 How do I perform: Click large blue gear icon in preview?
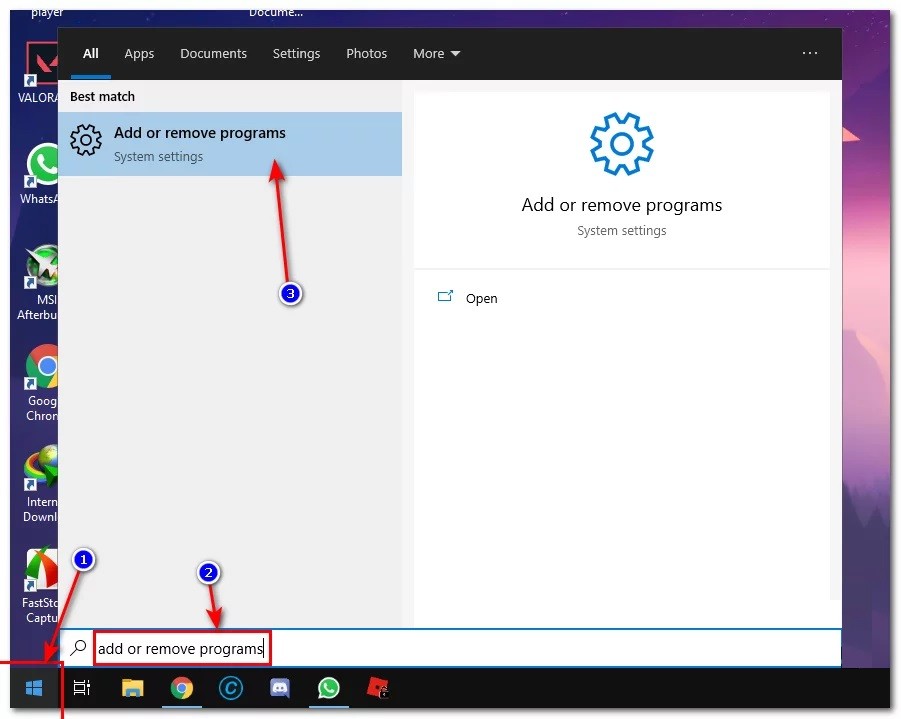click(x=621, y=144)
